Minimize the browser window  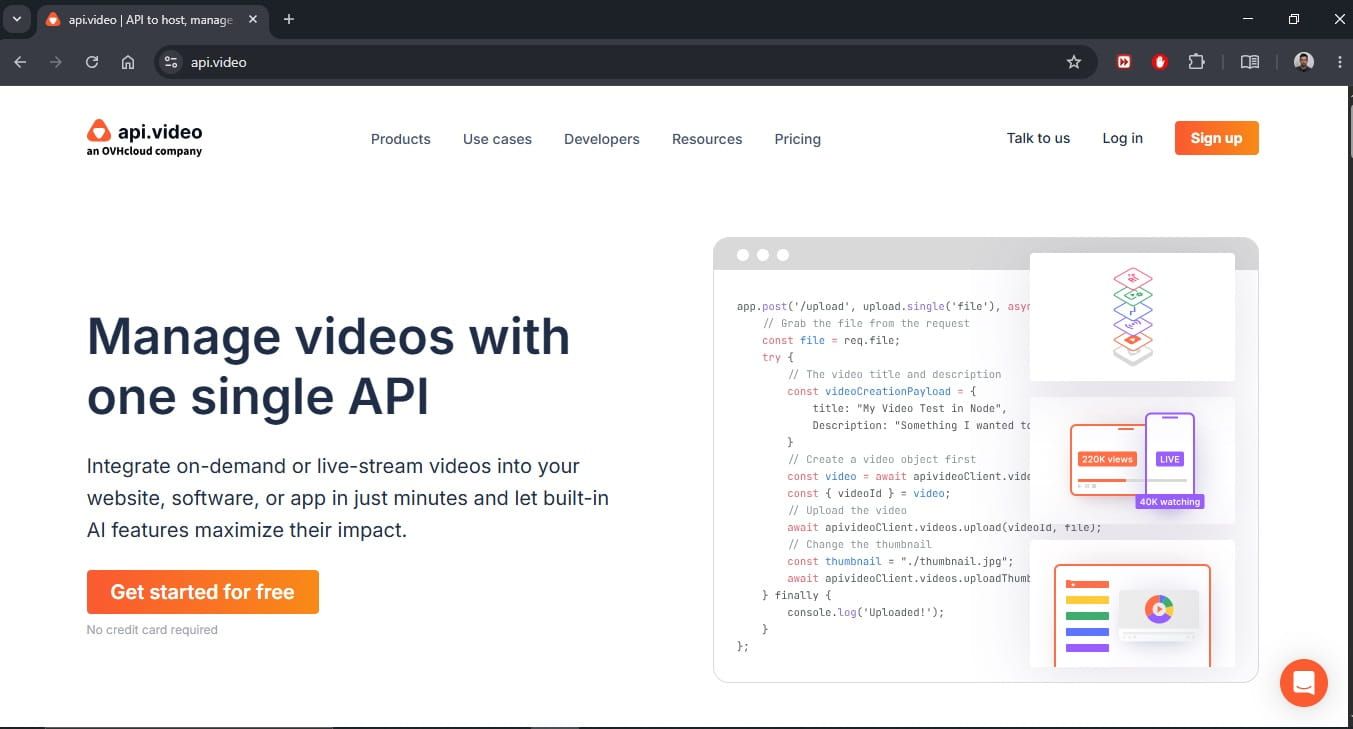(x=1247, y=19)
